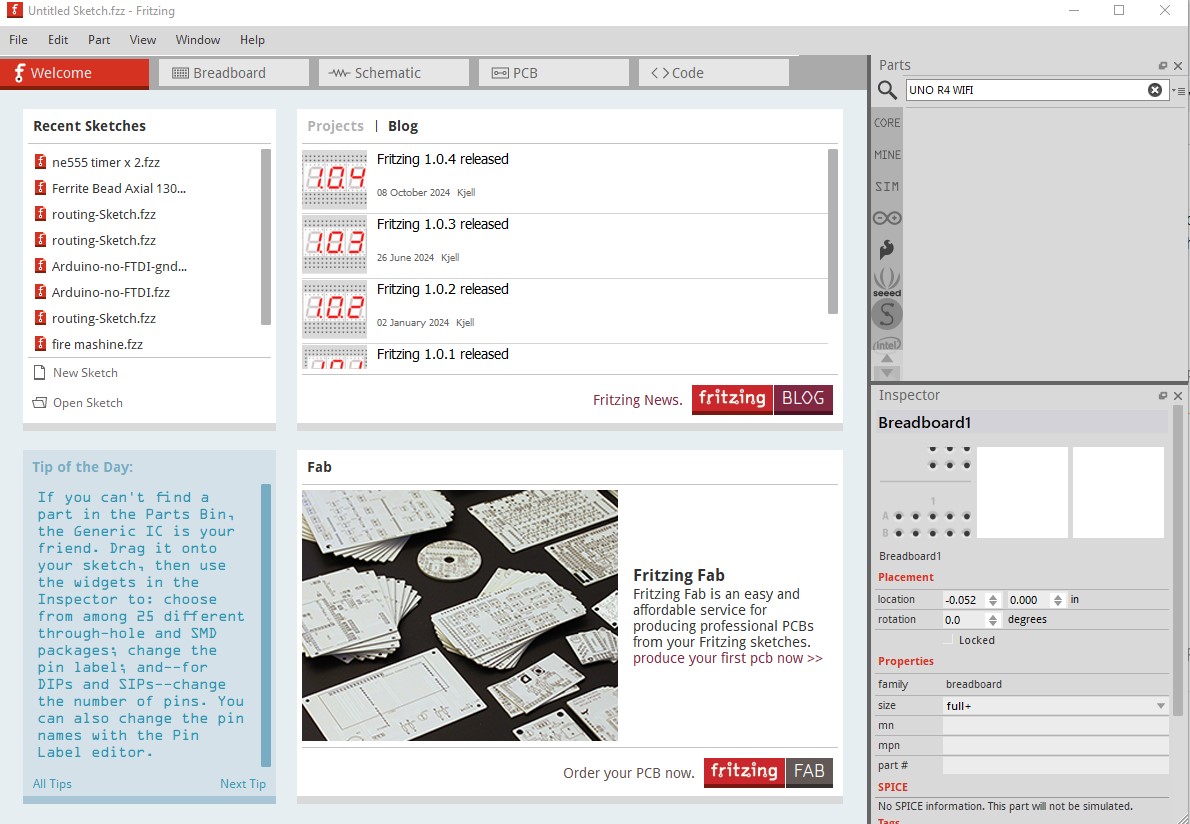Select the round S logo parts bin
The height and width of the screenshot is (824, 1190).
[887, 314]
